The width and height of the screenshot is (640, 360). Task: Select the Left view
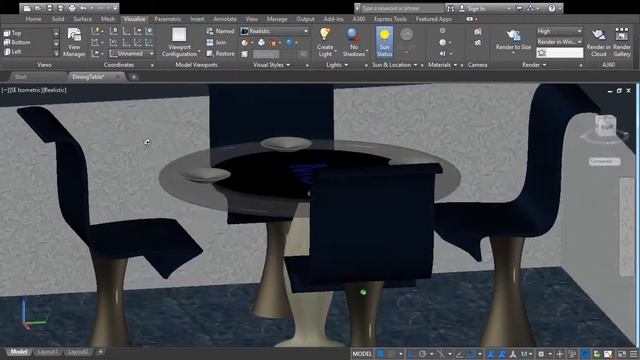tap(12, 52)
